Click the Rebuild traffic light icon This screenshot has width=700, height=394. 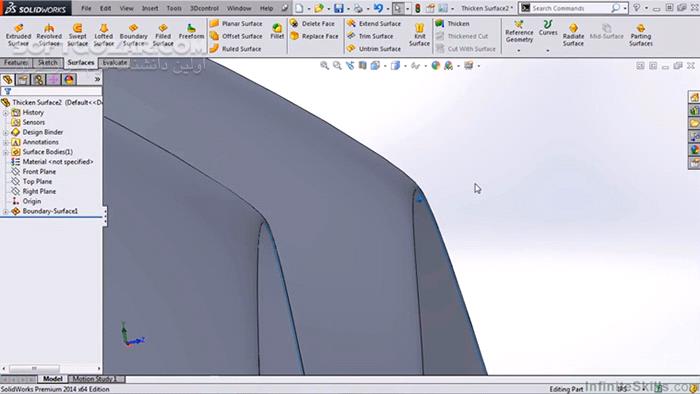tap(418, 8)
